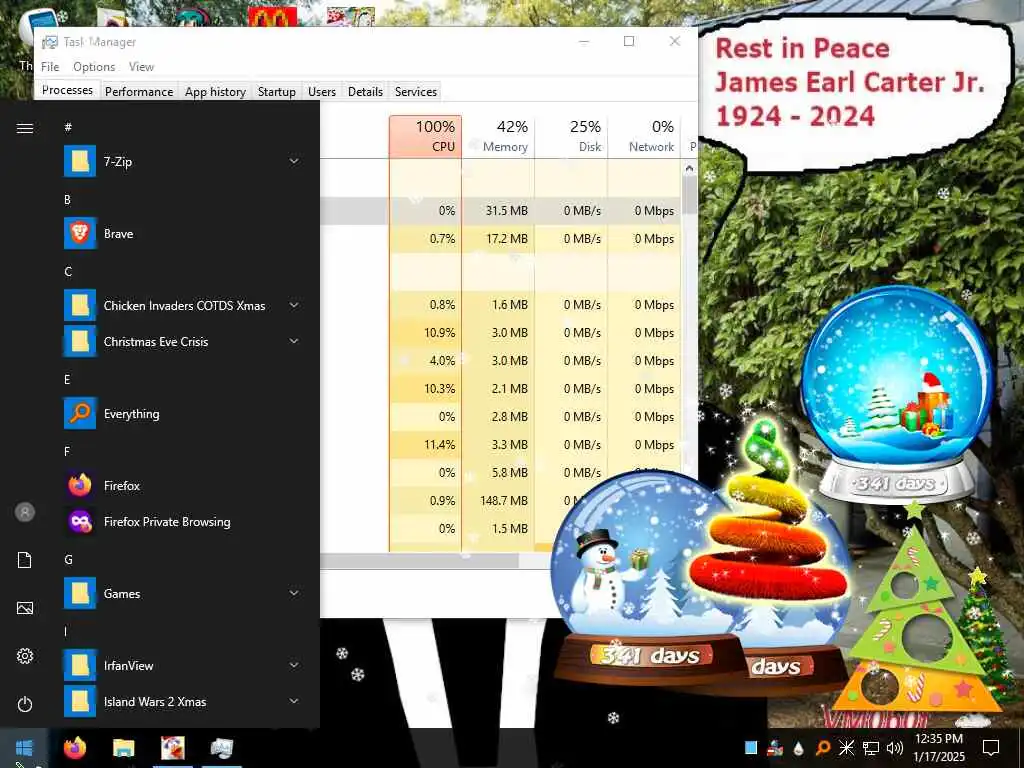Click the Task Manager taskbar icon
Viewport: 1024px width, 768px height.
click(x=222, y=748)
